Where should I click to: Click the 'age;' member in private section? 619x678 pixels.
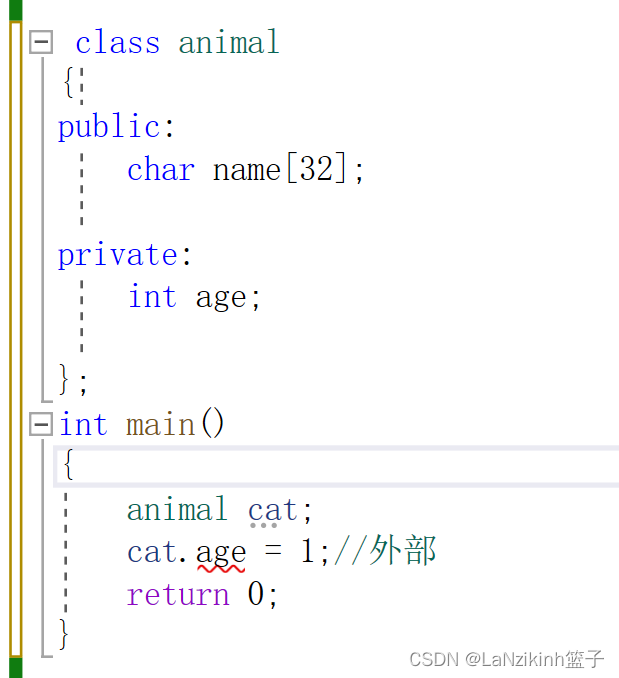(x=227, y=298)
